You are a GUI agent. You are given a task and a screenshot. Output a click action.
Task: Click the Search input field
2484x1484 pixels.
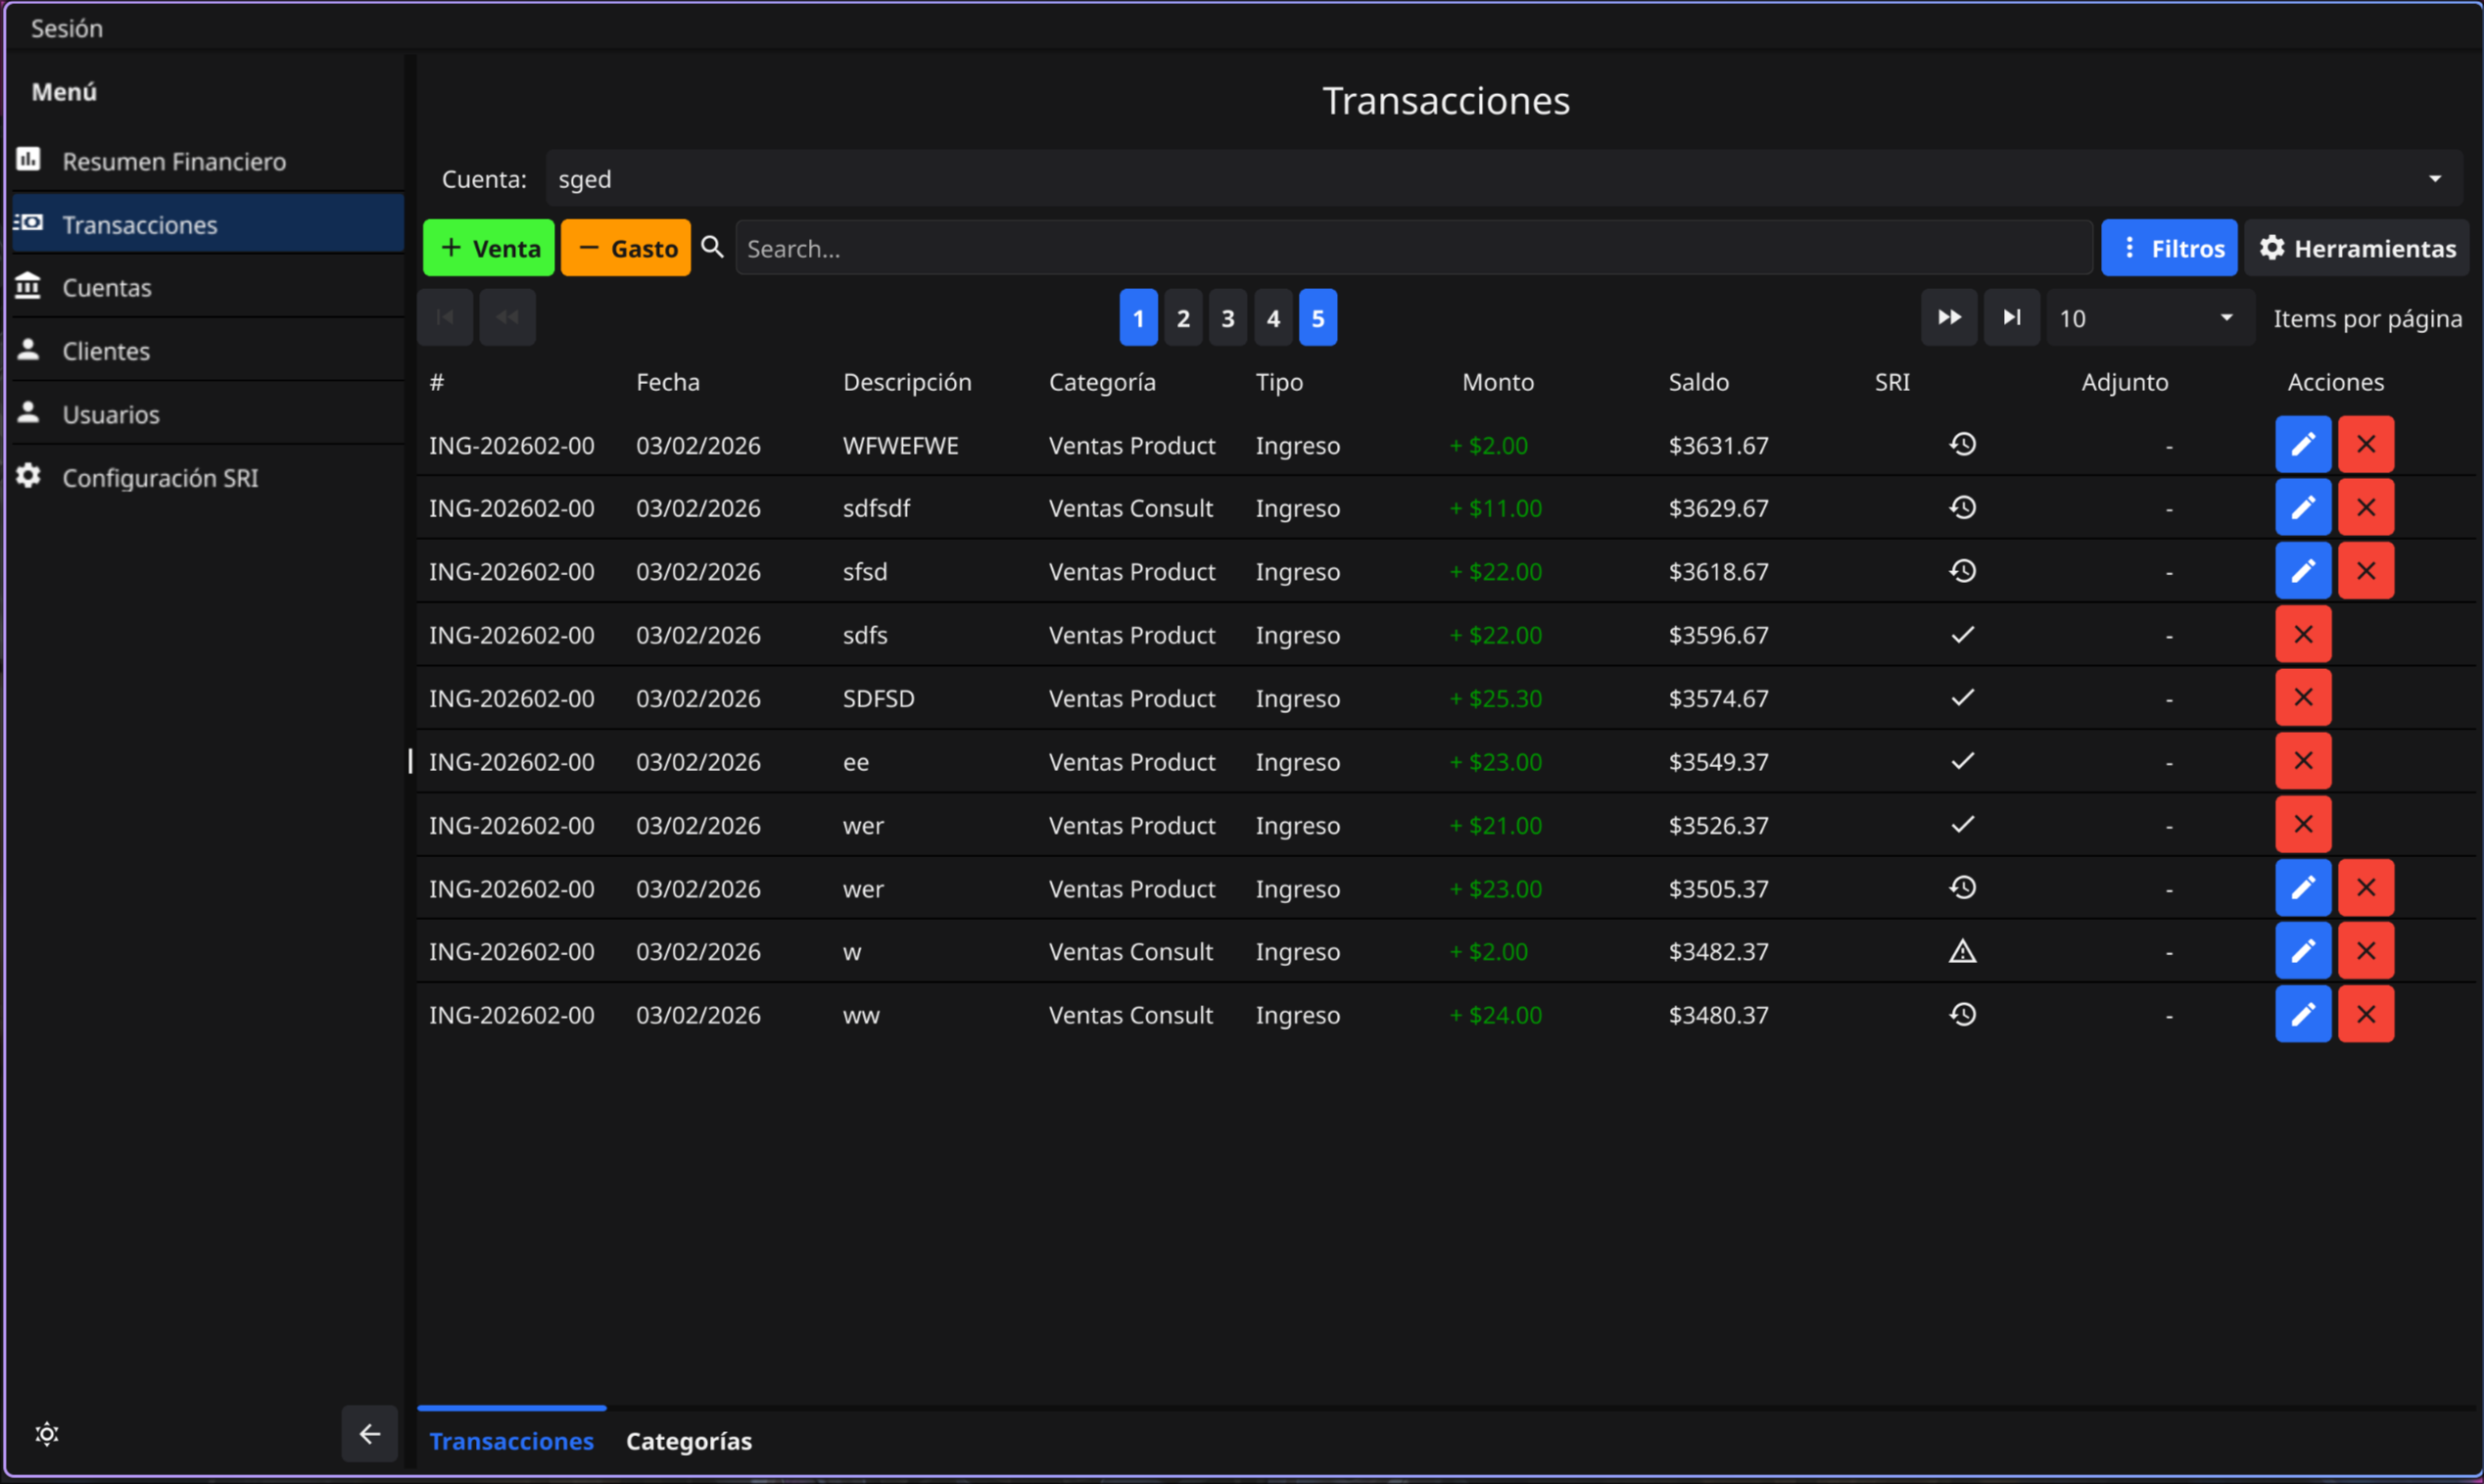pos(1412,248)
